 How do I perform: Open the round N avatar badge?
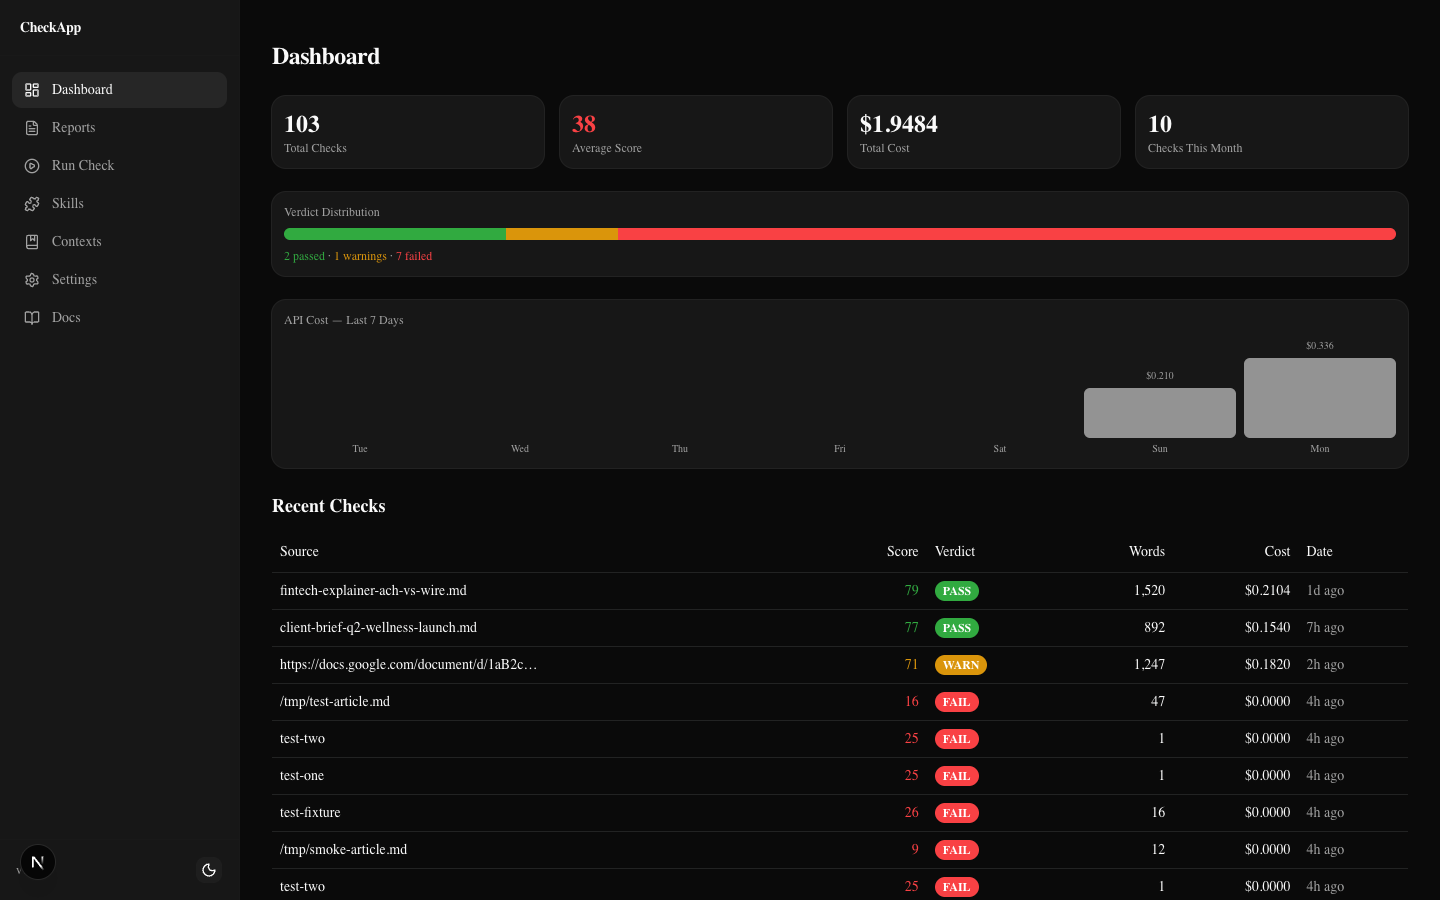click(38, 862)
